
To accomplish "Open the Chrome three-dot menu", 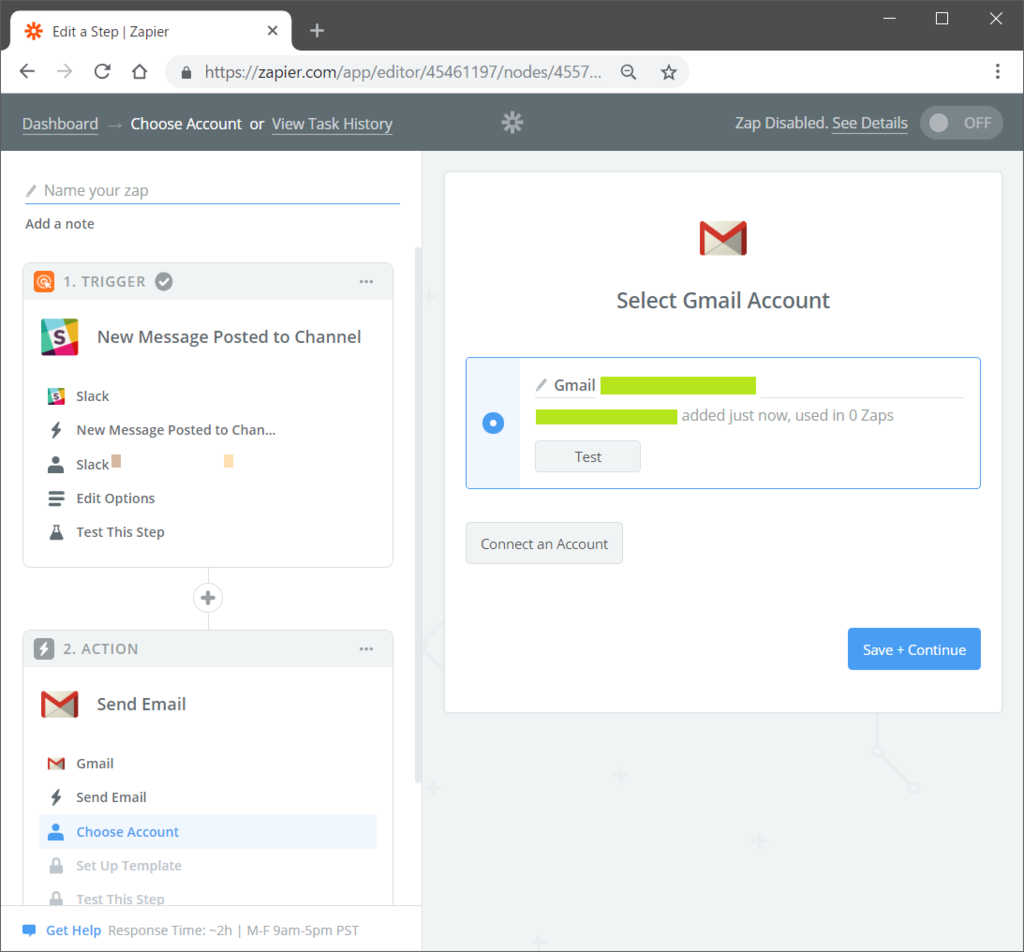I will 997,71.
